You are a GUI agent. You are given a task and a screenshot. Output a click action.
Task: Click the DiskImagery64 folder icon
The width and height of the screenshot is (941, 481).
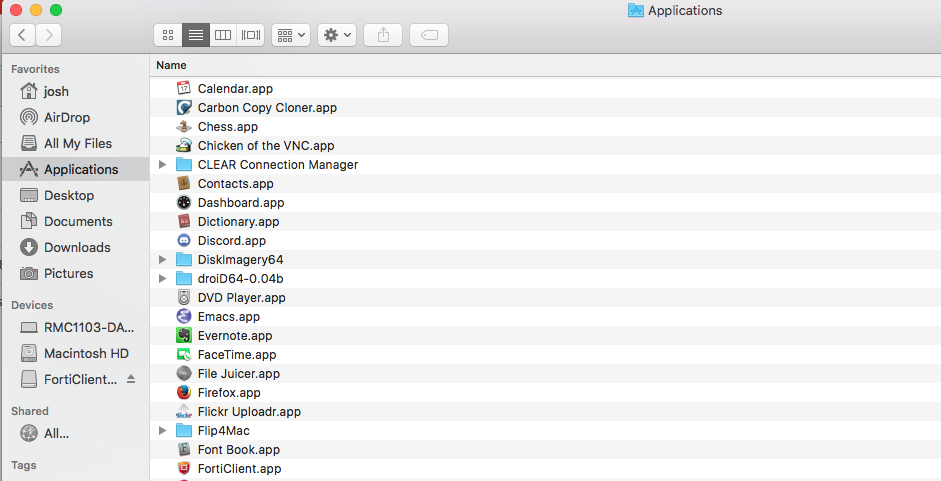coord(184,259)
